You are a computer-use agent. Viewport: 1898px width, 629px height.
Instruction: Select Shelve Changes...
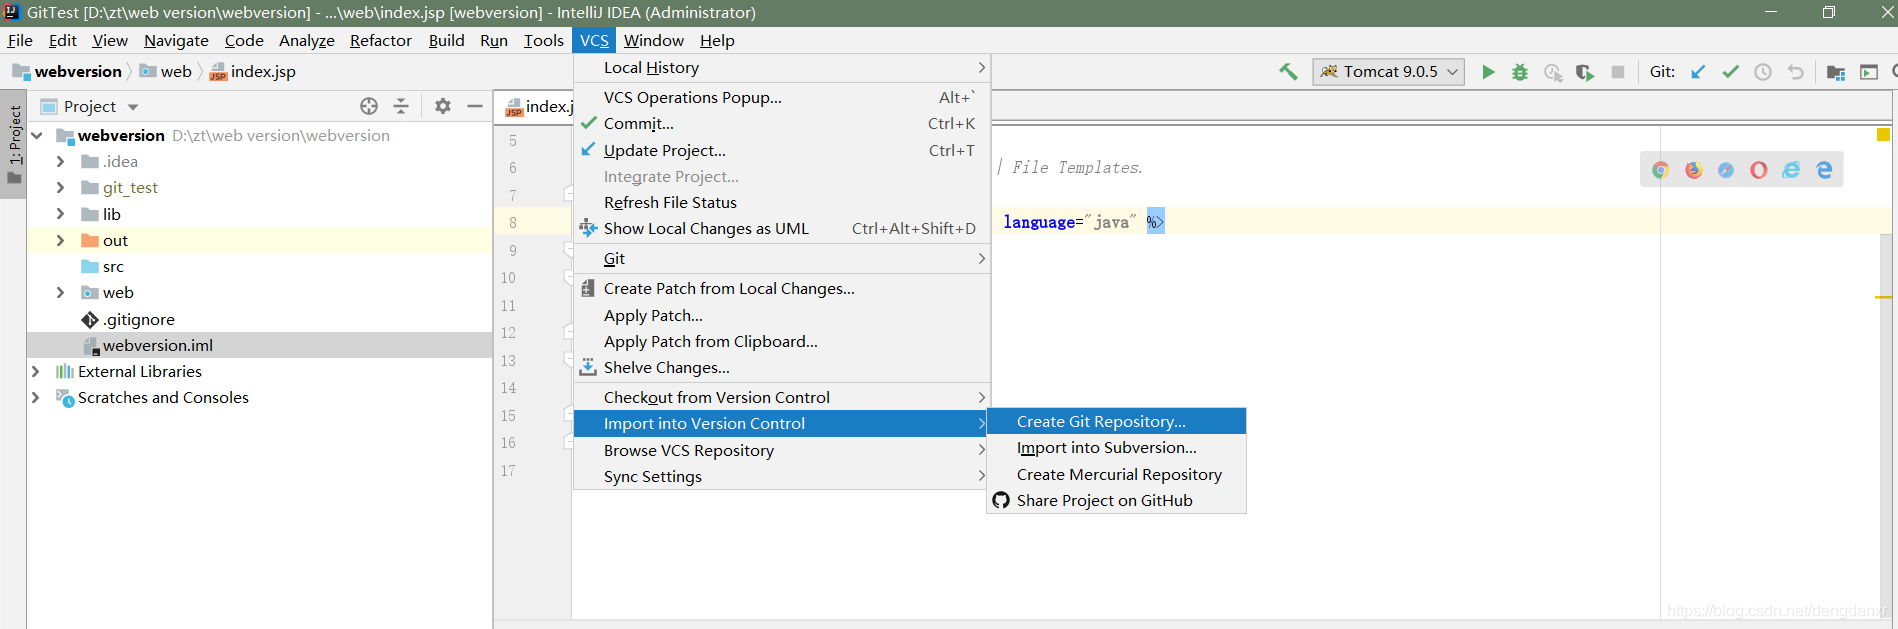click(x=782, y=367)
